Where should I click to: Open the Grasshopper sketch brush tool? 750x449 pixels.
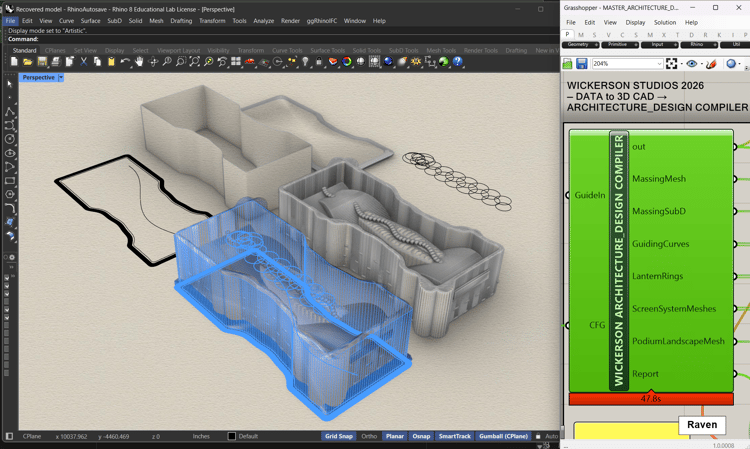coord(711,64)
